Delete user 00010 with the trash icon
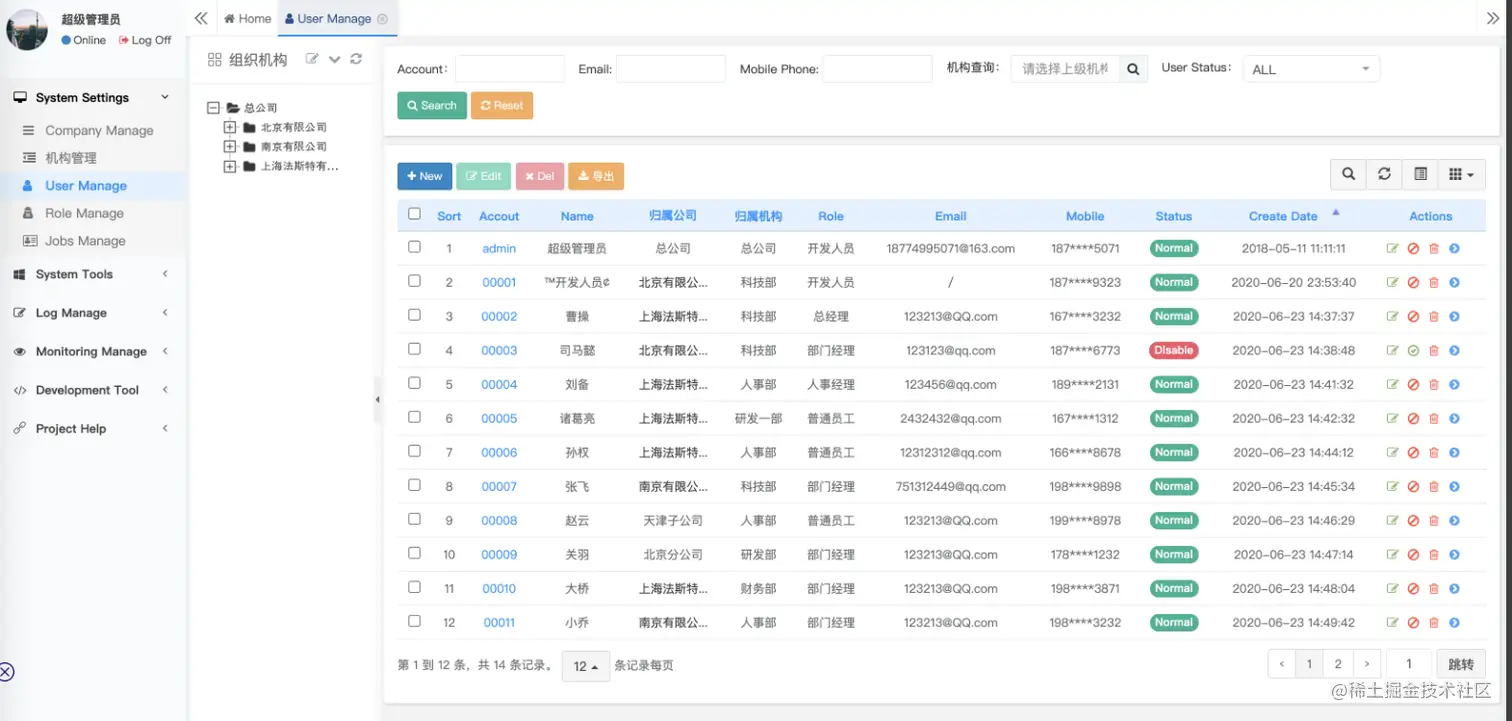 (1433, 589)
